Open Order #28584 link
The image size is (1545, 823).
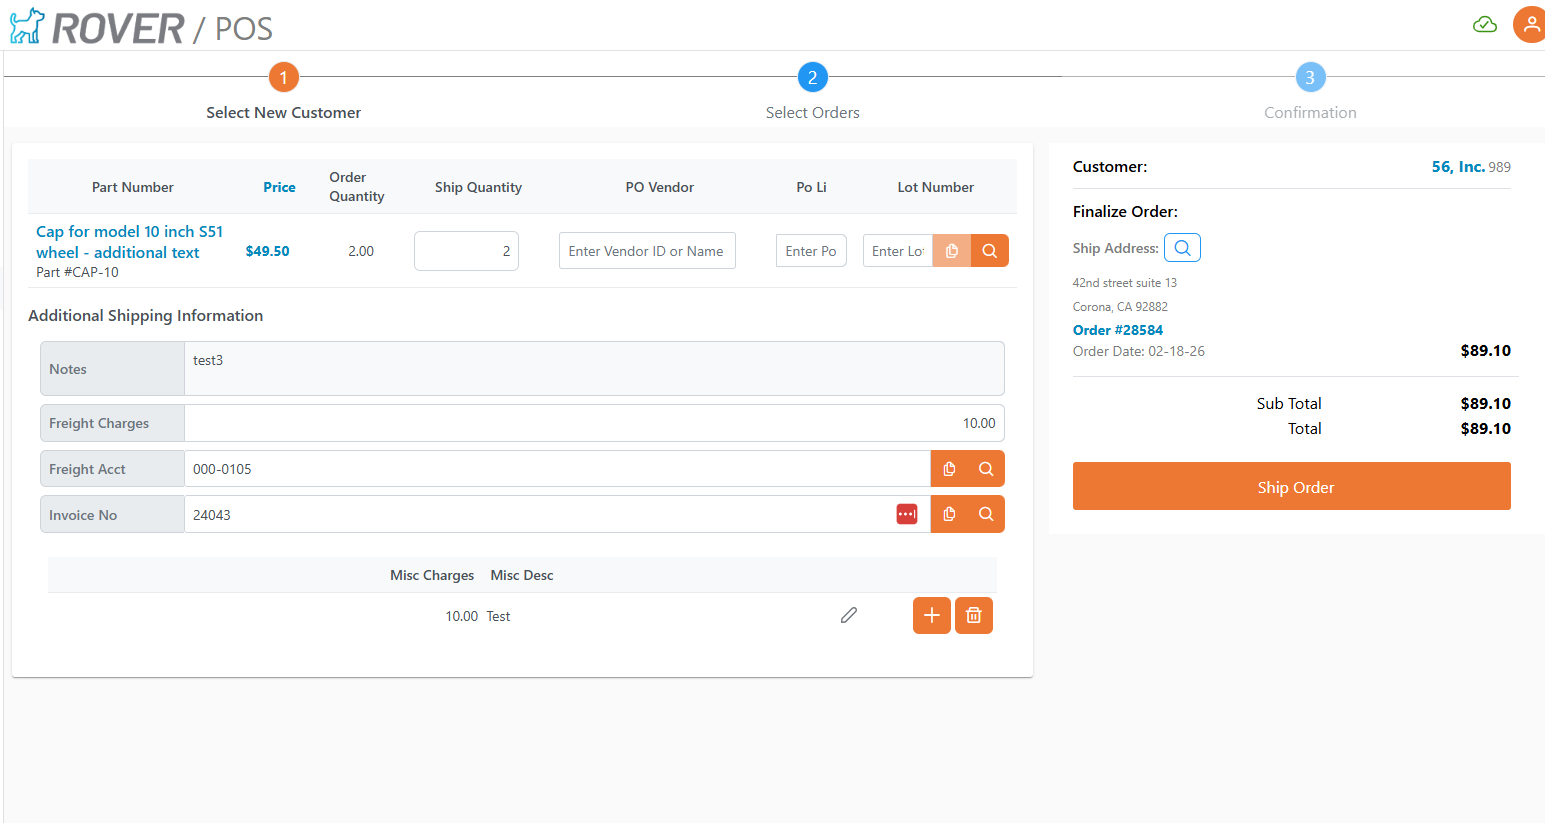(x=1117, y=330)
